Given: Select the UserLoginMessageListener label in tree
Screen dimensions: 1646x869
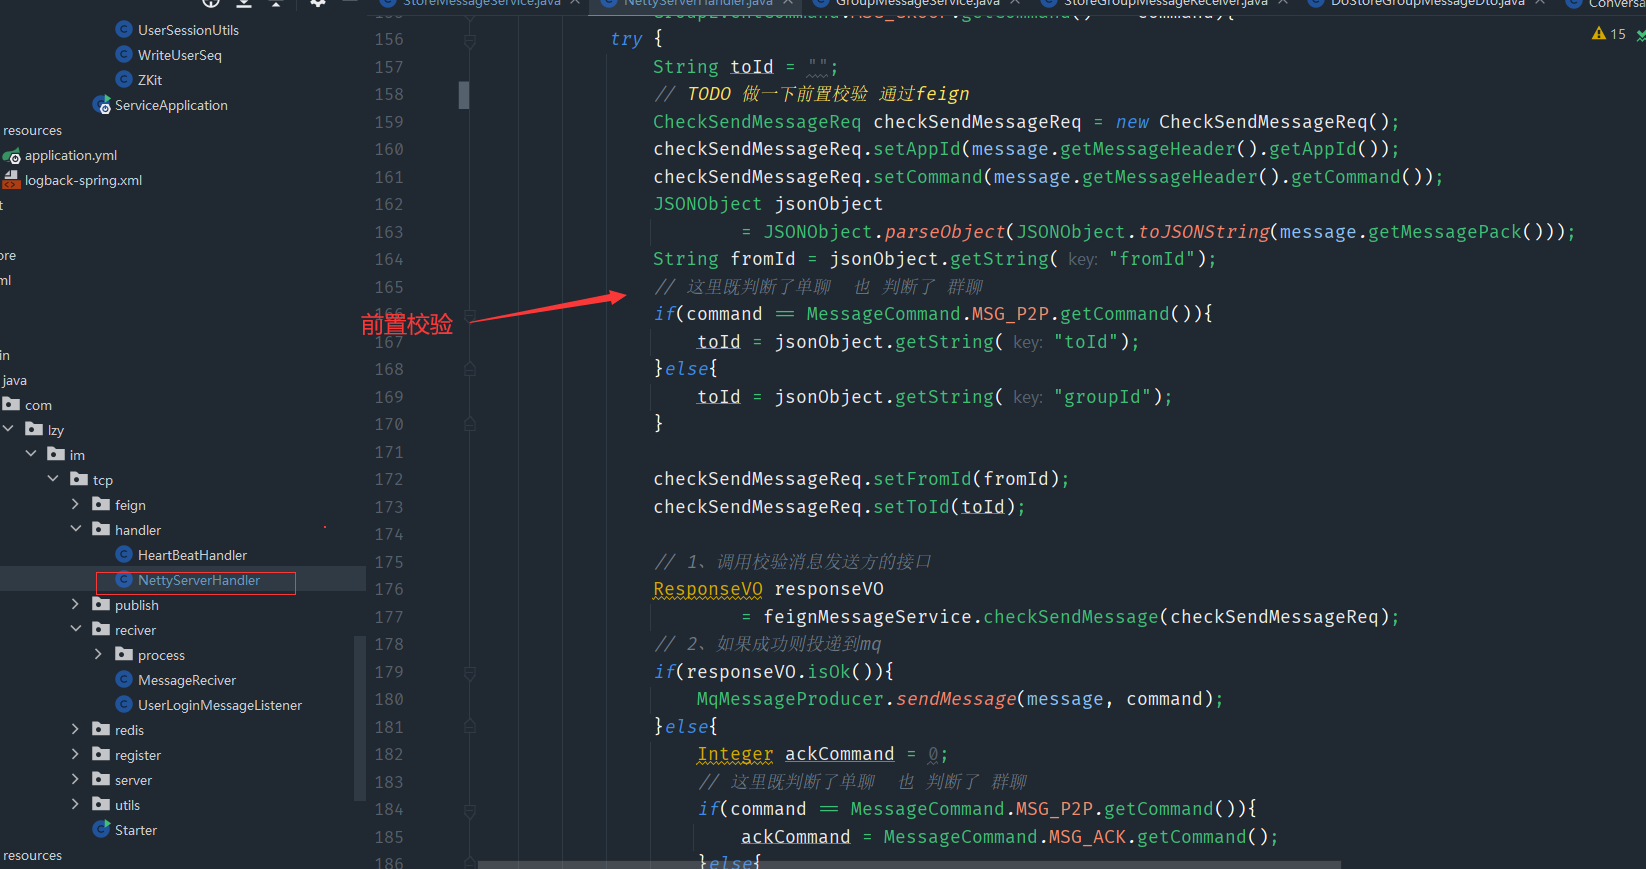Looking at the screenshot, I should tap(220, 705).
